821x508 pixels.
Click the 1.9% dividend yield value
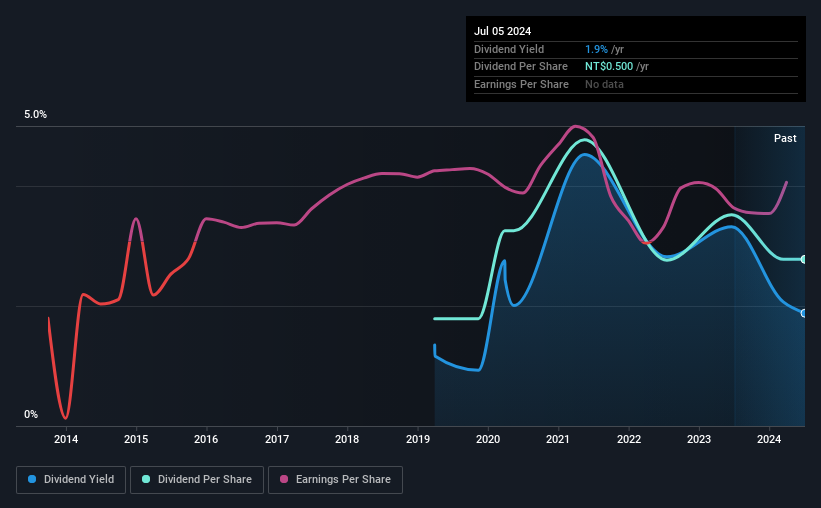coord(596,49)
